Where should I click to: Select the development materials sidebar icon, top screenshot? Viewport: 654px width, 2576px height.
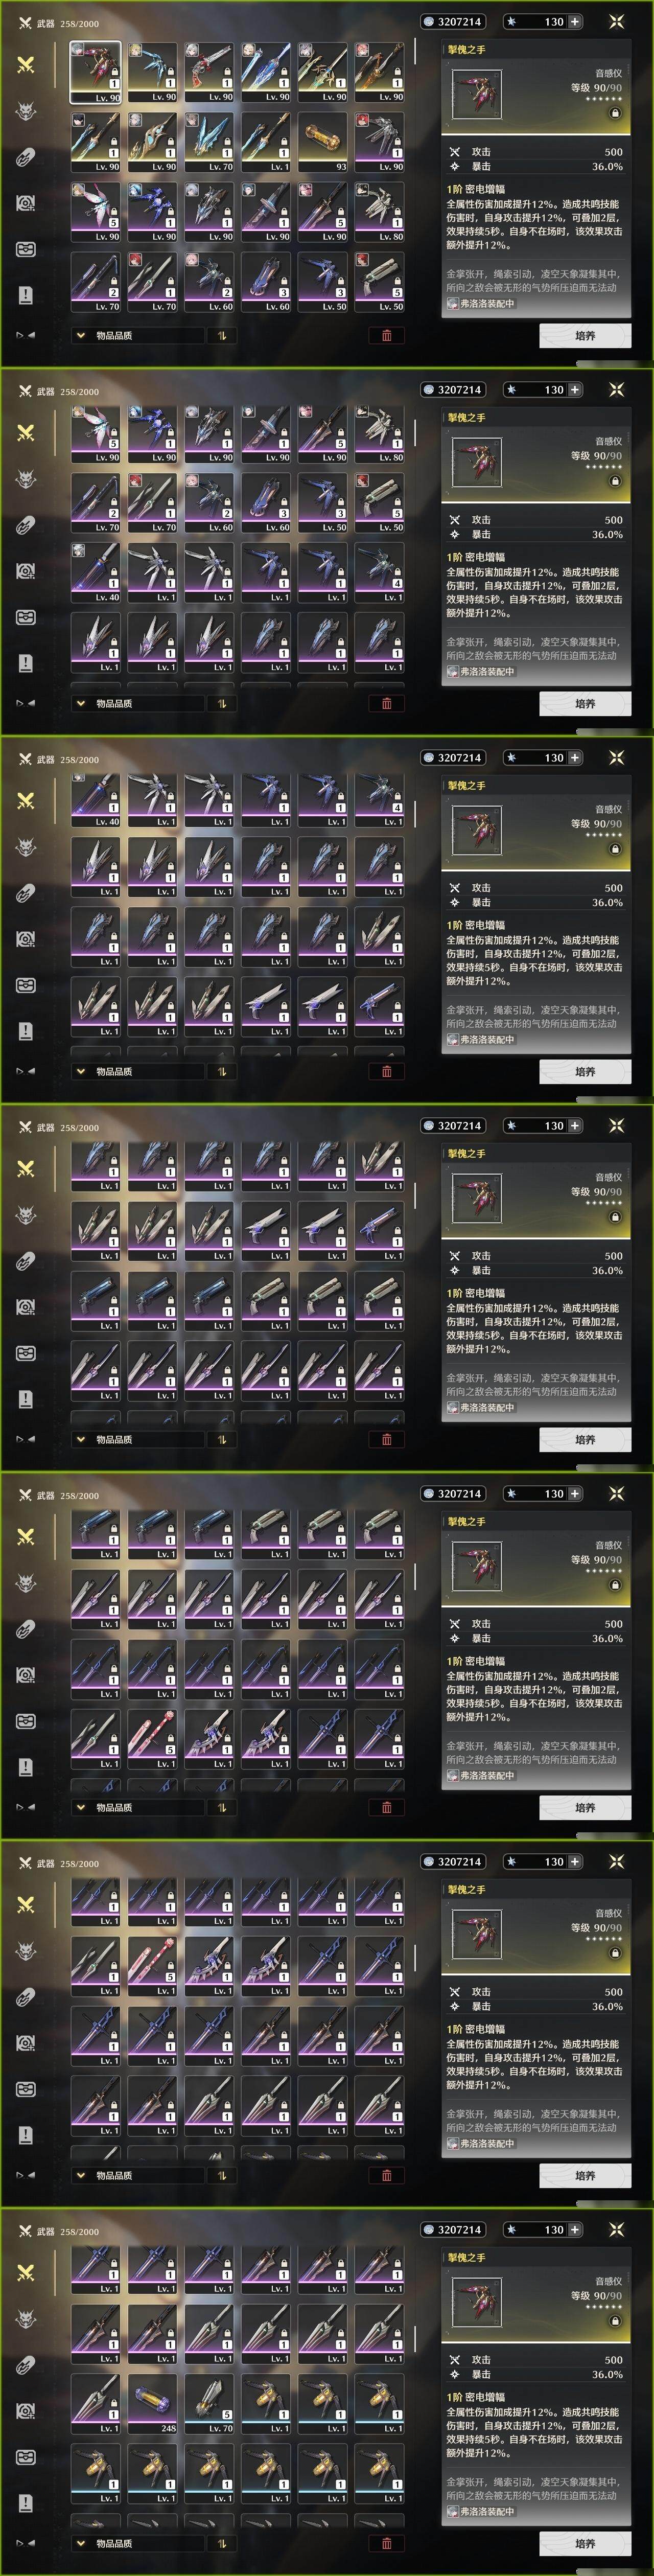click(x=26, y=156)
